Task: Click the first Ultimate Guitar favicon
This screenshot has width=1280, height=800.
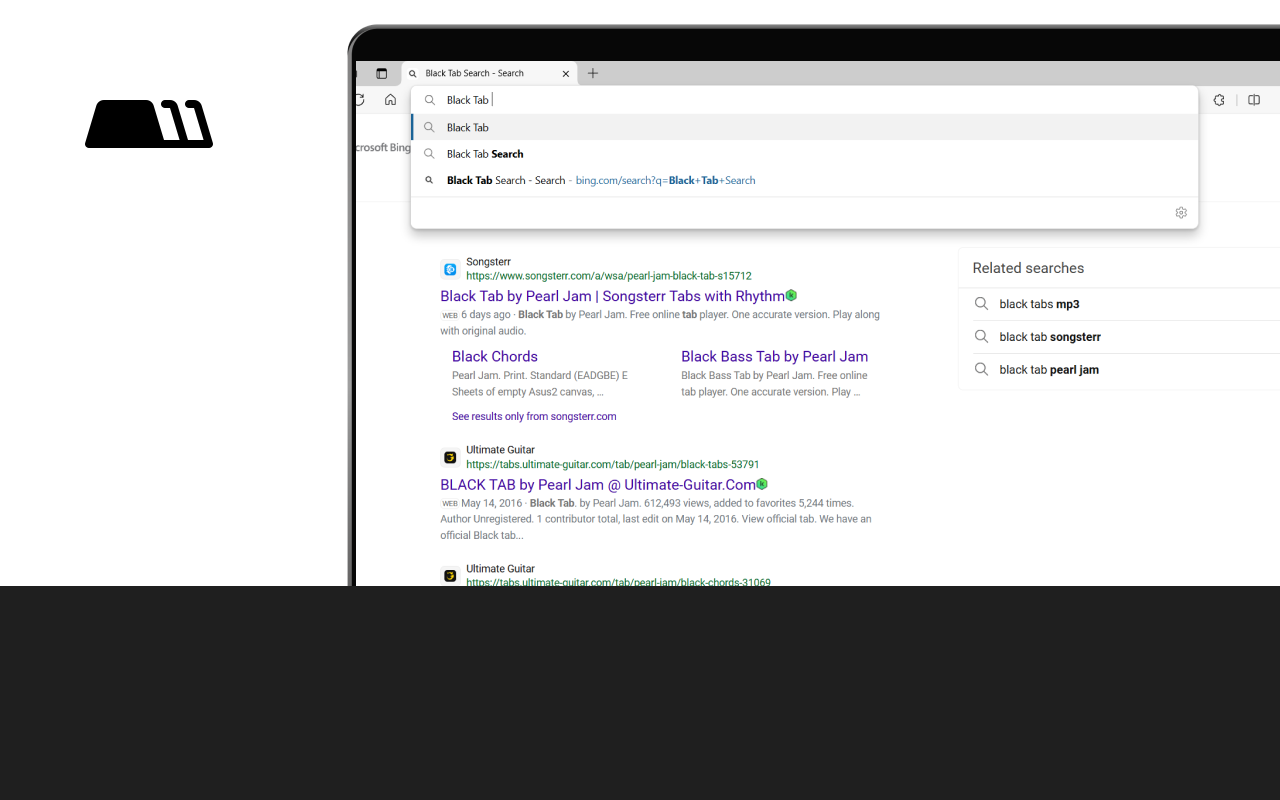Action: pos(450,457)
